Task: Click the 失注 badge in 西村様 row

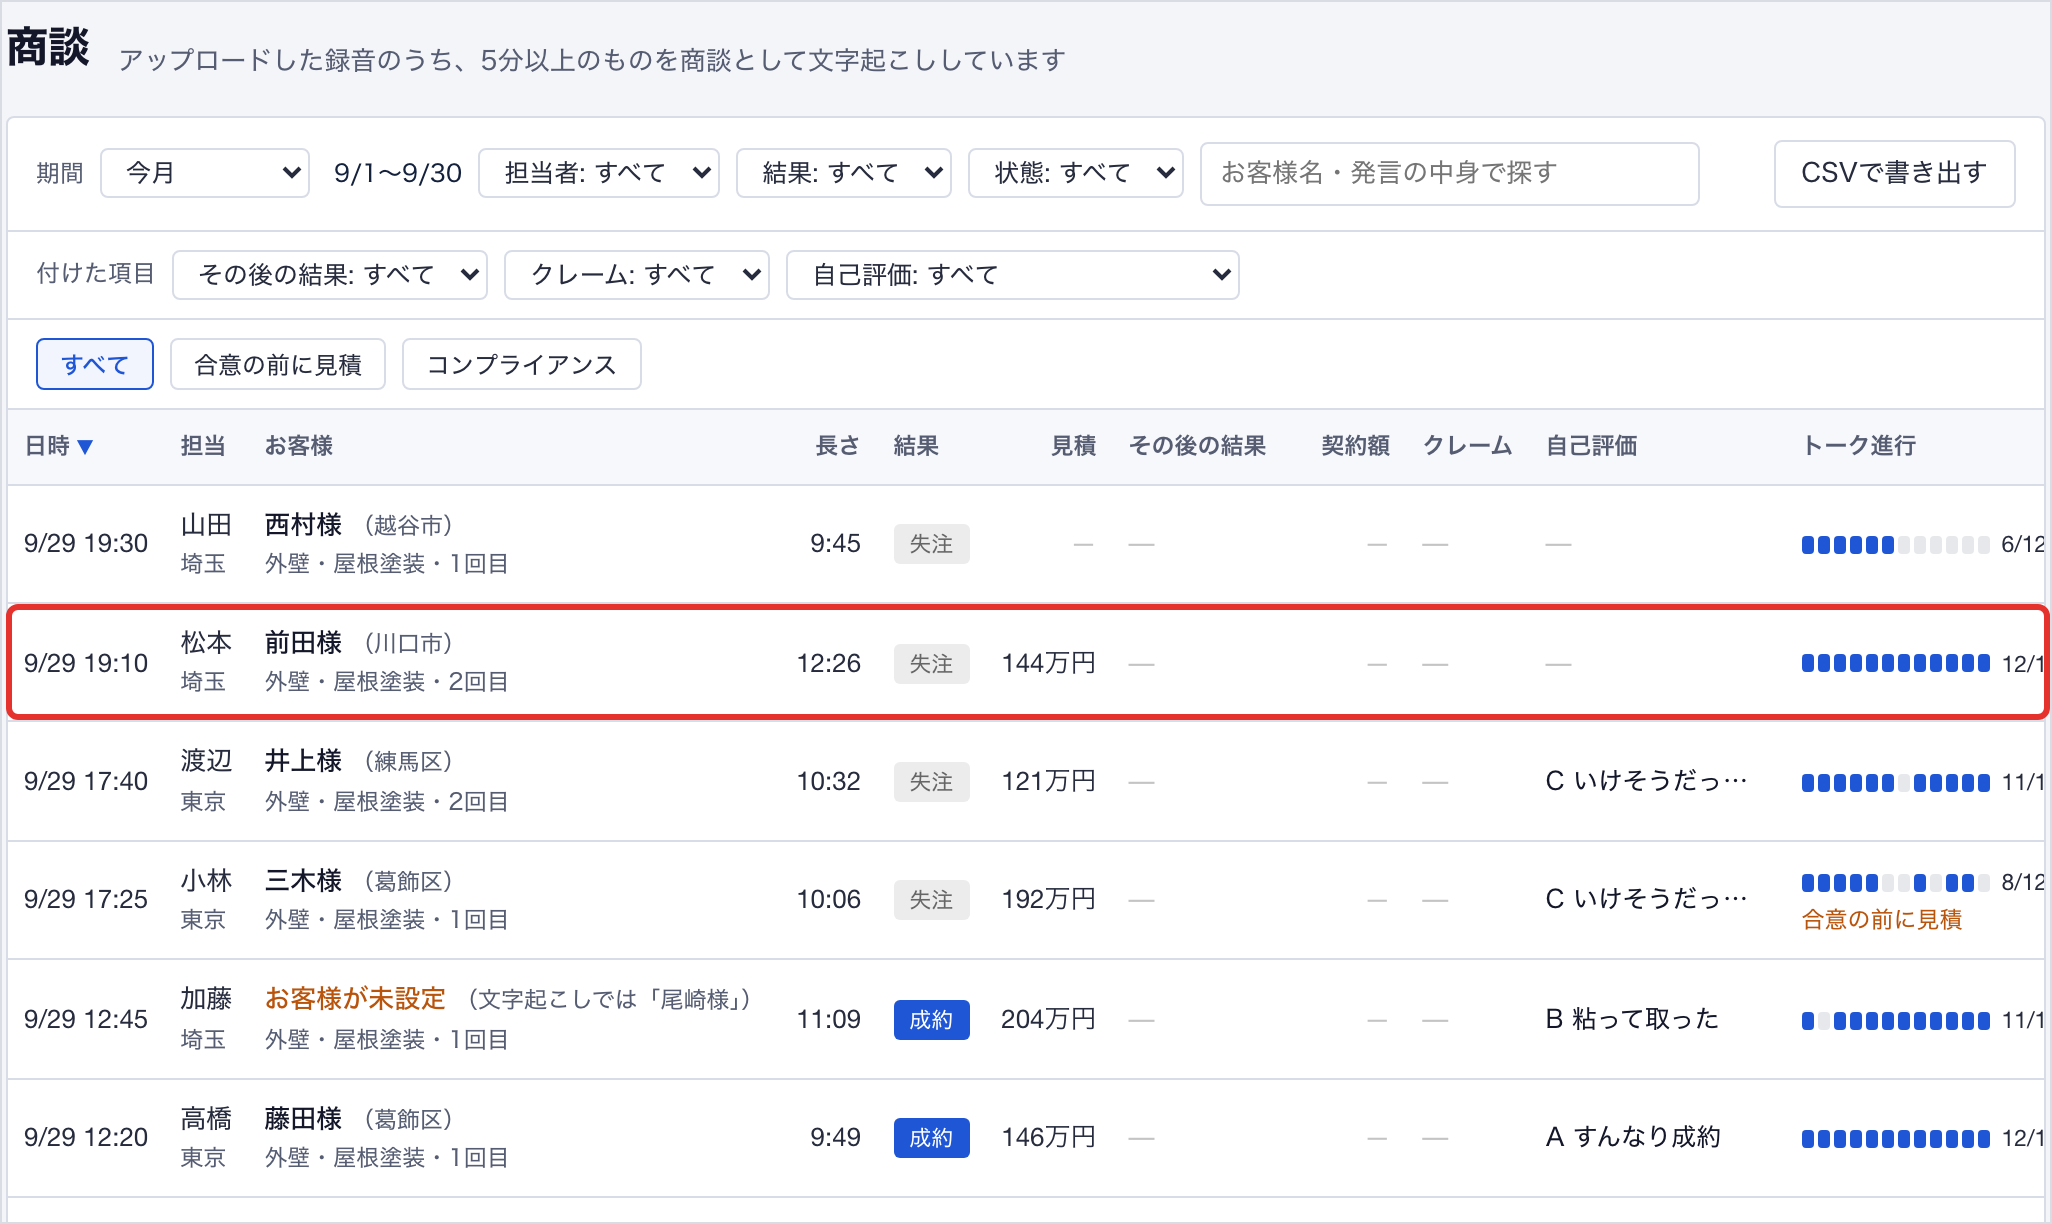Action: point(931,544)
